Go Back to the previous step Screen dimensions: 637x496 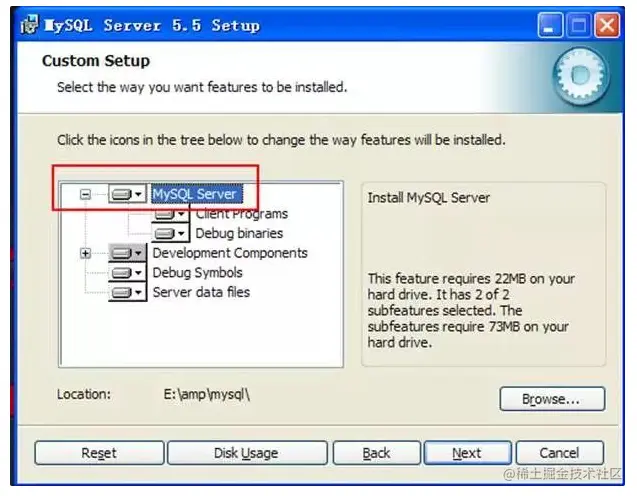(377, 453)
